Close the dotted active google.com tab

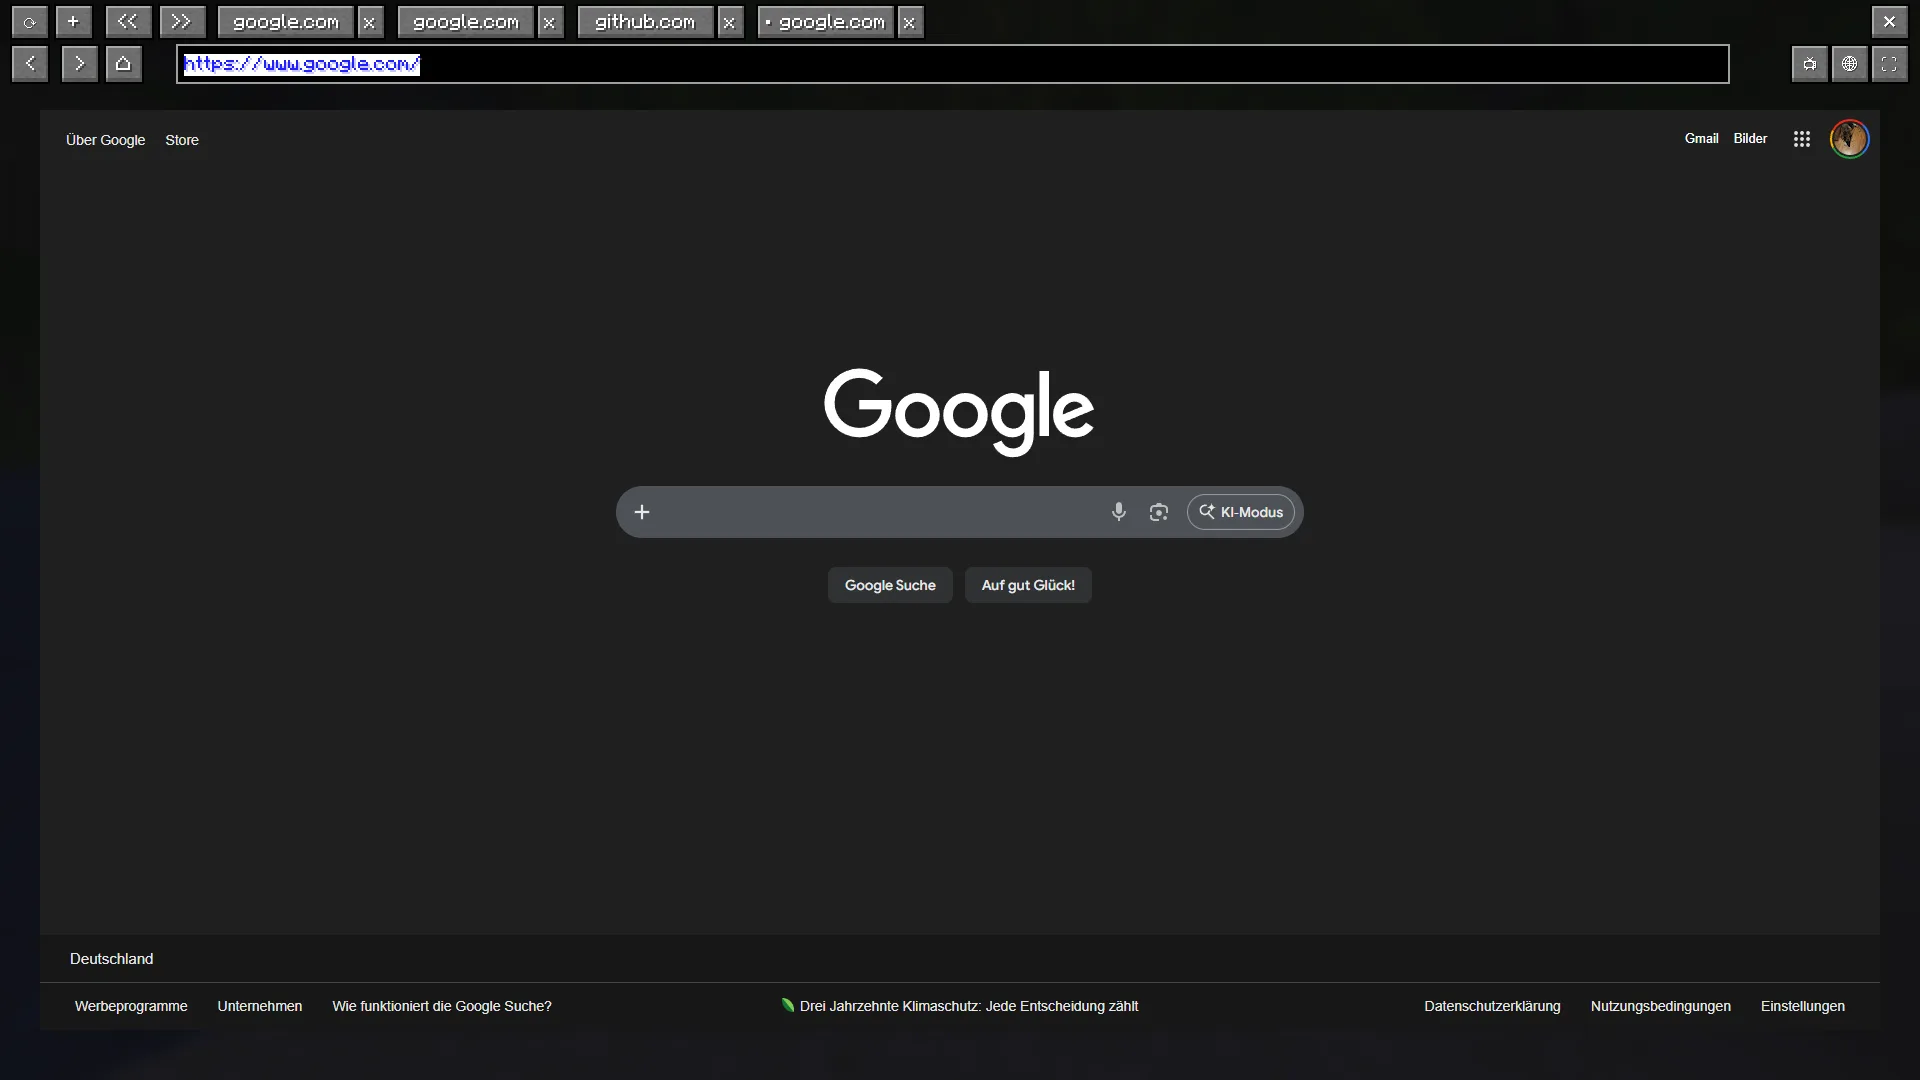coord(910,22)
